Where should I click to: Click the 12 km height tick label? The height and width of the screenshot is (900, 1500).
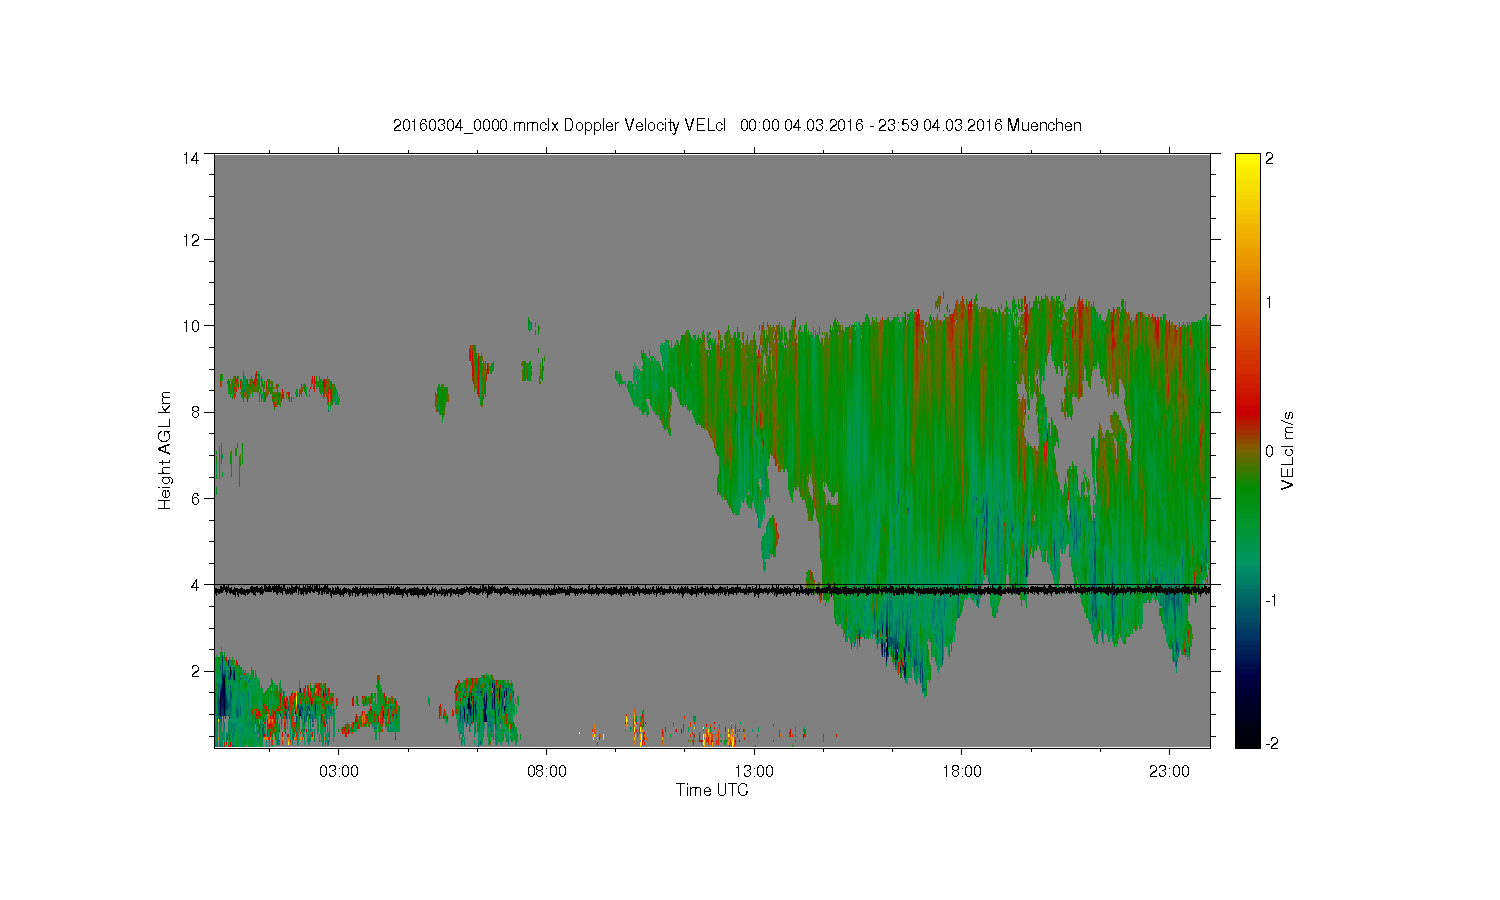coord(191,240)
